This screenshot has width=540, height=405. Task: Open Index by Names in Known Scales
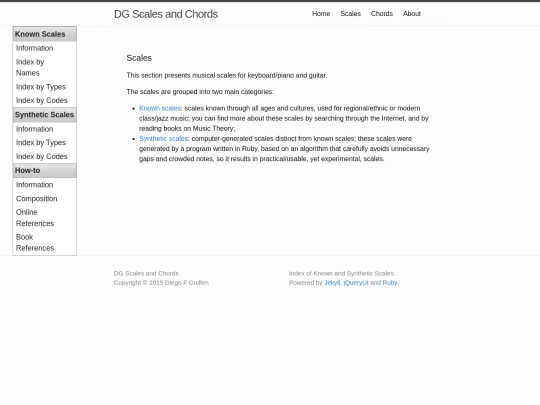coord(30,68)
